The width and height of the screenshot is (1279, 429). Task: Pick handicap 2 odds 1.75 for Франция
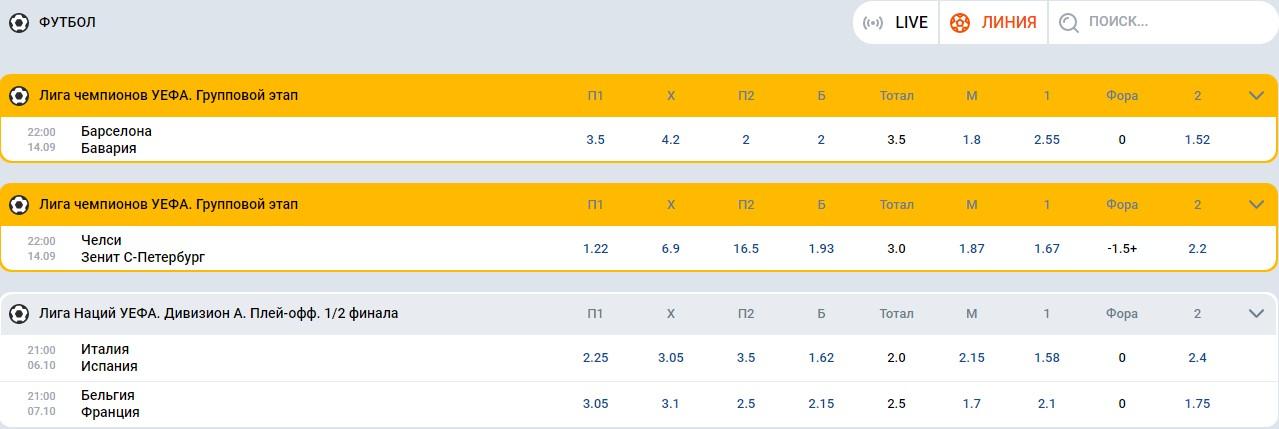pos(1197,404)
